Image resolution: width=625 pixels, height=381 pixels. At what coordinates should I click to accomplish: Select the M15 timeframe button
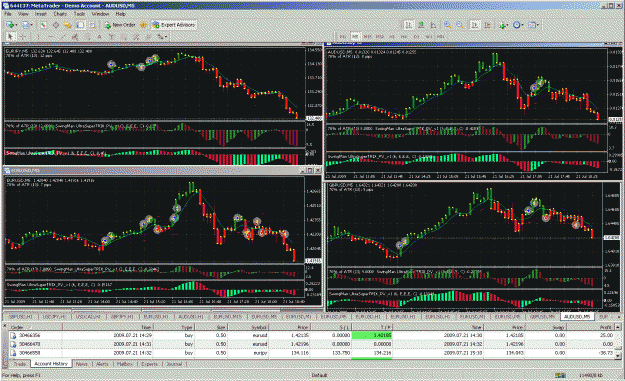pos(368,37)
